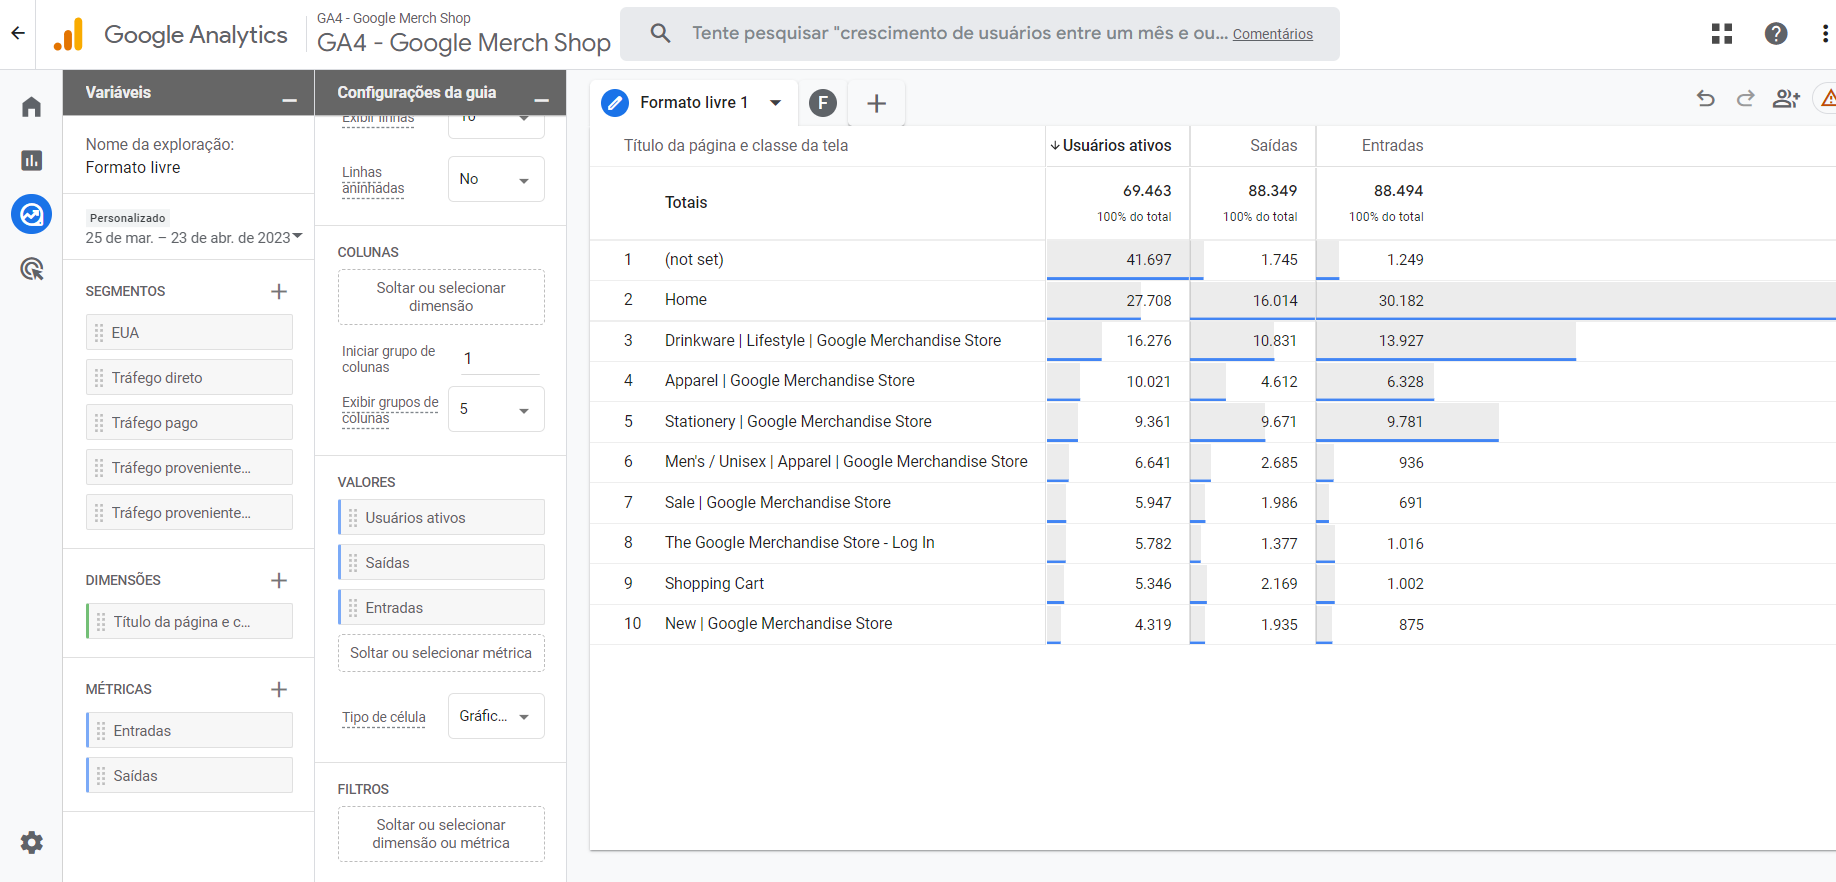The width and height of the screenshot is (1836, 882).
Task: Click the column dimension drop zone
Action: (441, 297)
